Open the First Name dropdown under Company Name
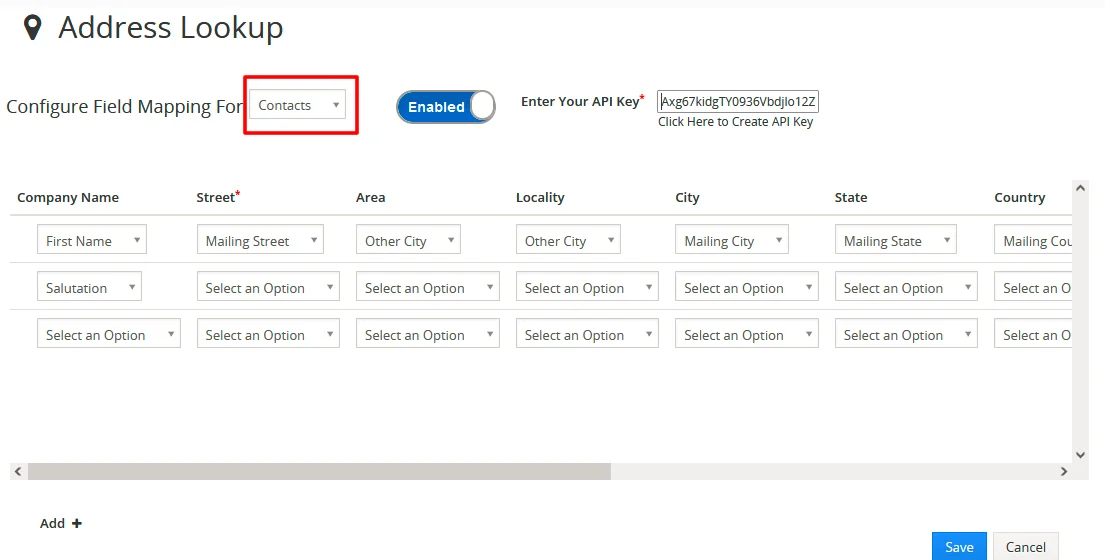 point(91,241)
